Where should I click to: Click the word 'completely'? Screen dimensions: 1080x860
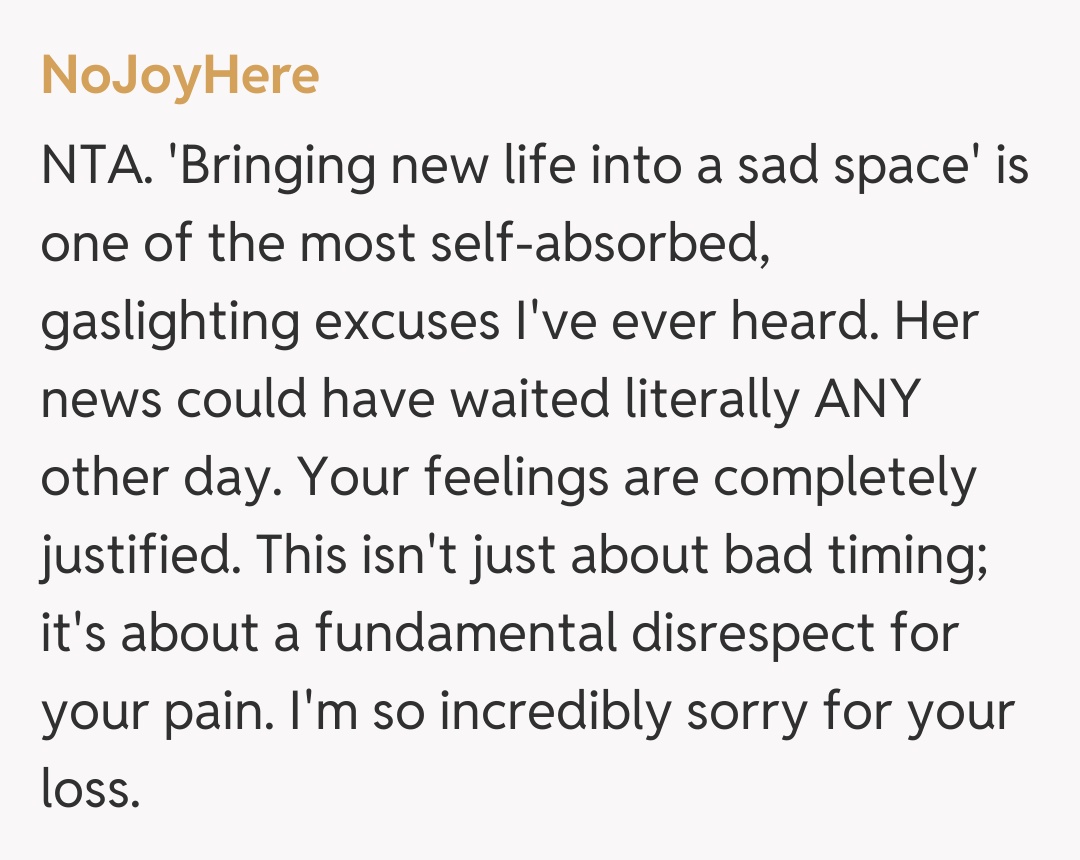pyautogui.click(x=844, y=478)
